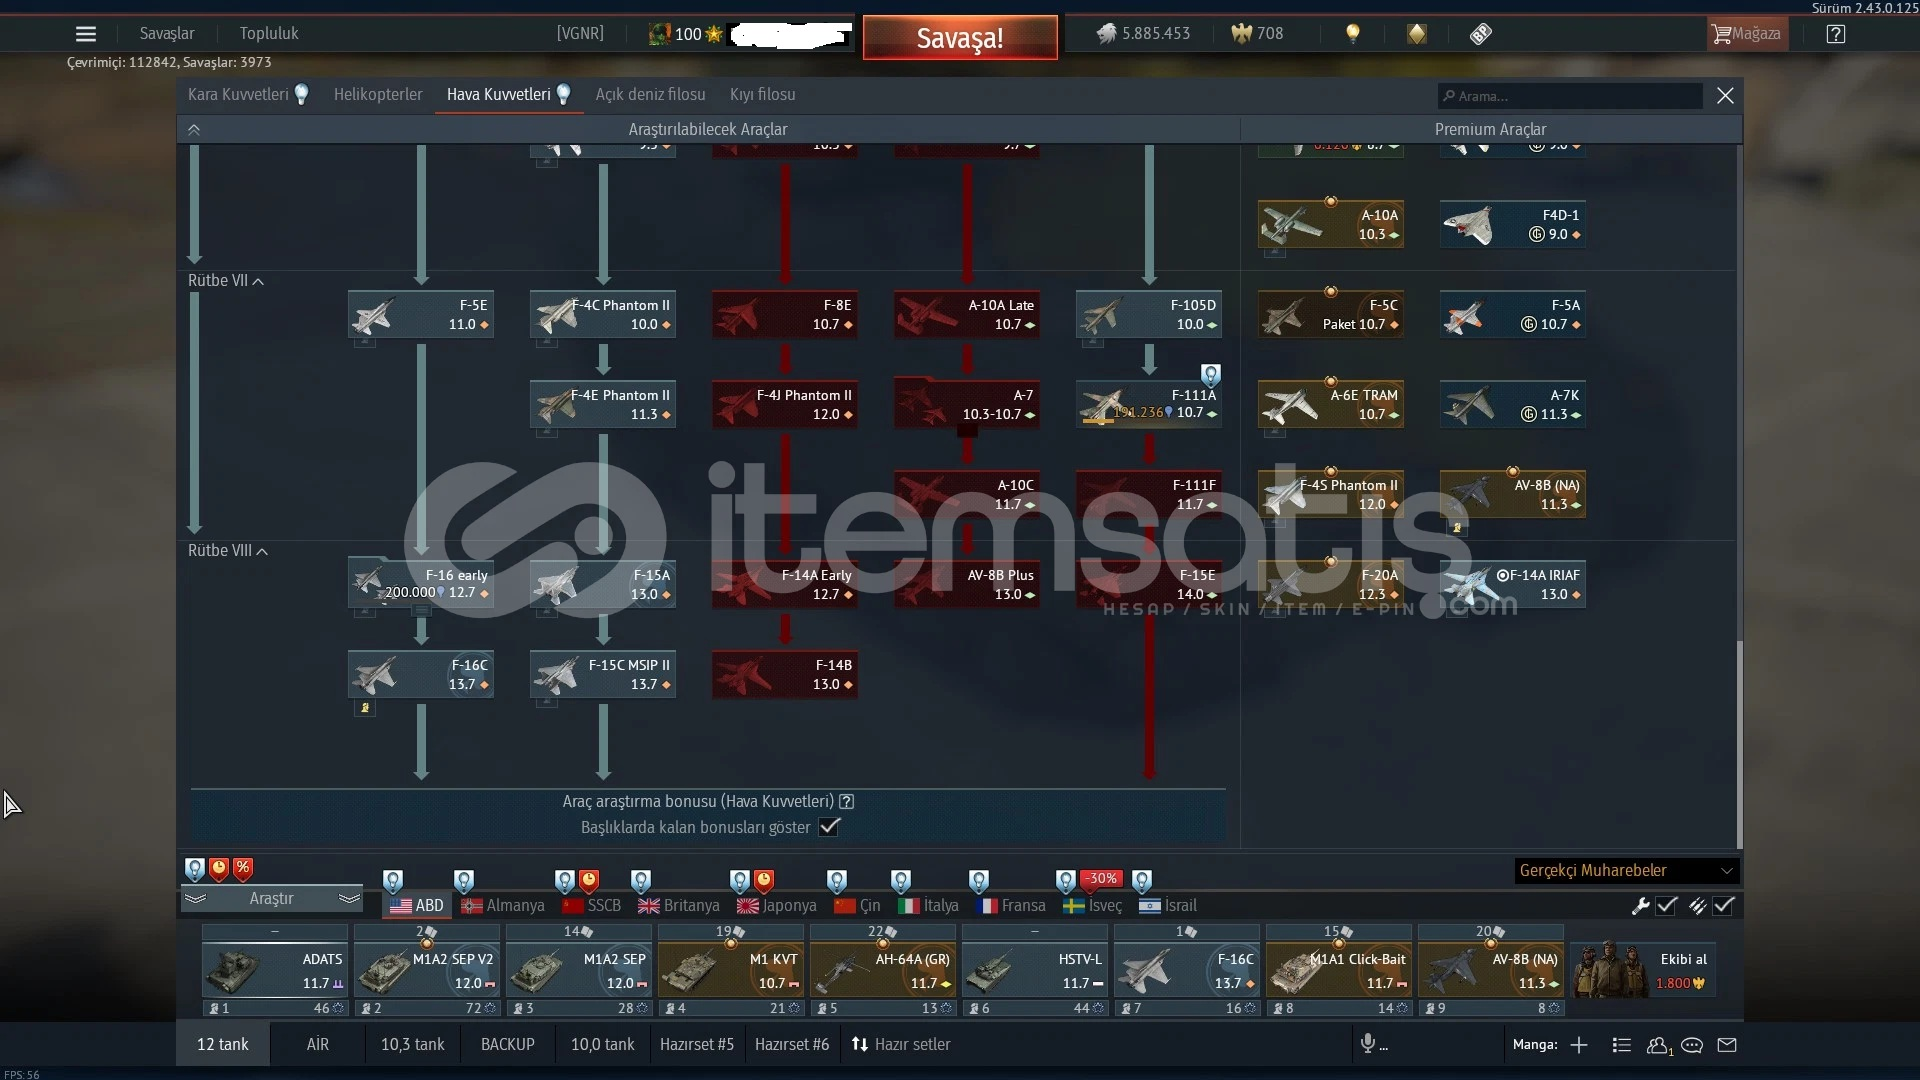Select the M1A2 SEP V2 slot

[x=427, y=969]
